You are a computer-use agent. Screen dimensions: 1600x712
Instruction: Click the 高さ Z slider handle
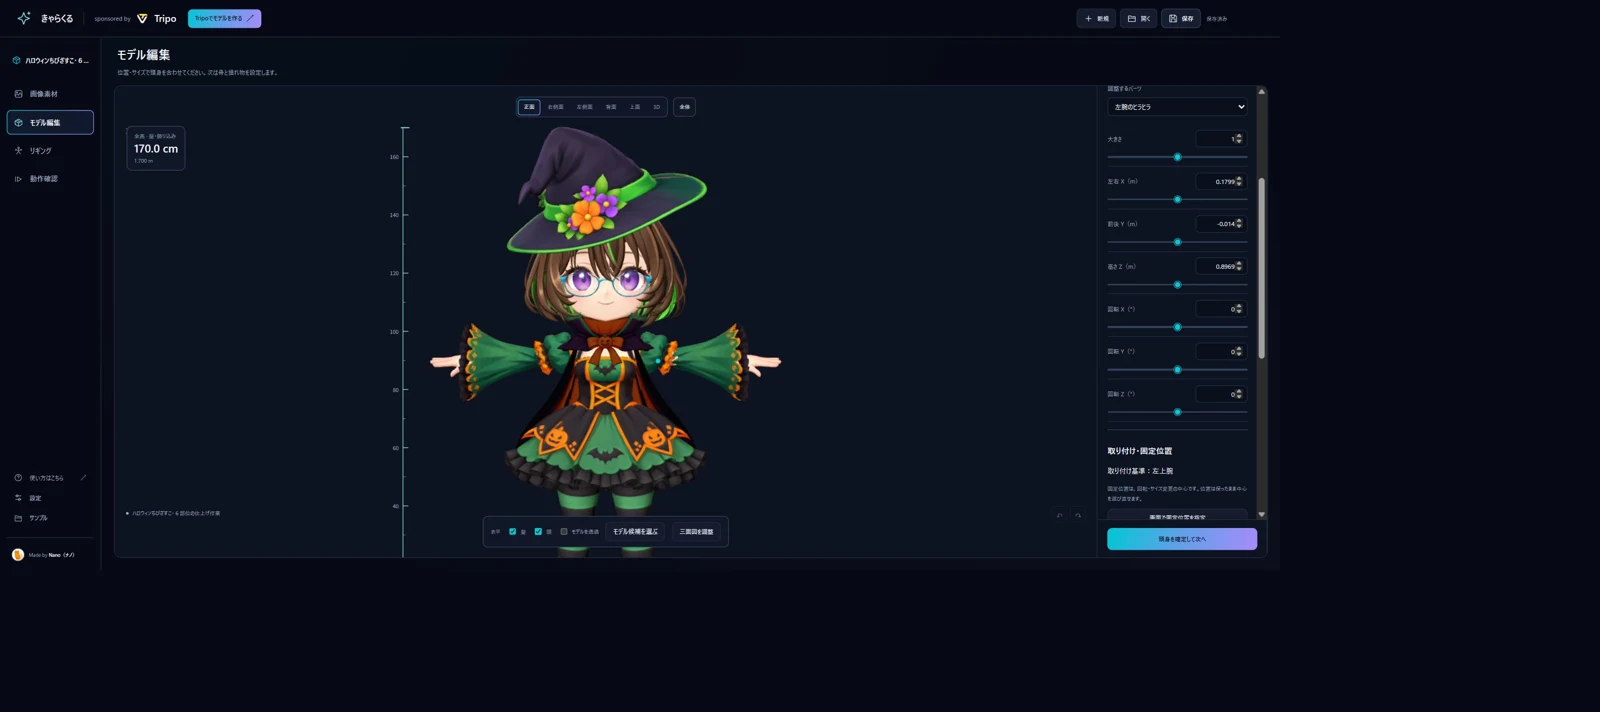[1177, 285]
